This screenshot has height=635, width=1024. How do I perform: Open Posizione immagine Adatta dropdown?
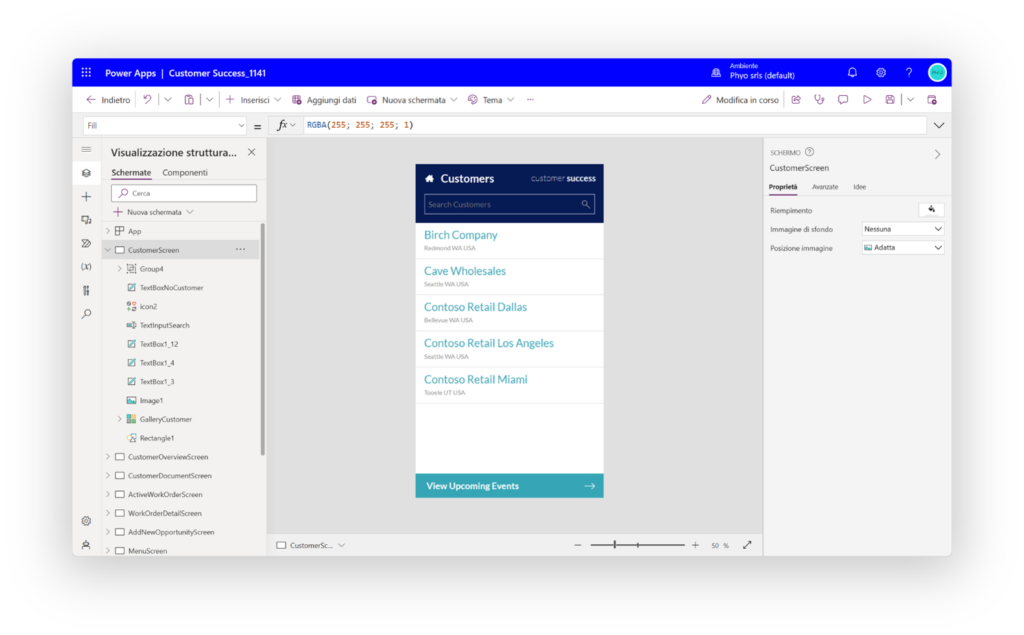[x=903, y=248]
